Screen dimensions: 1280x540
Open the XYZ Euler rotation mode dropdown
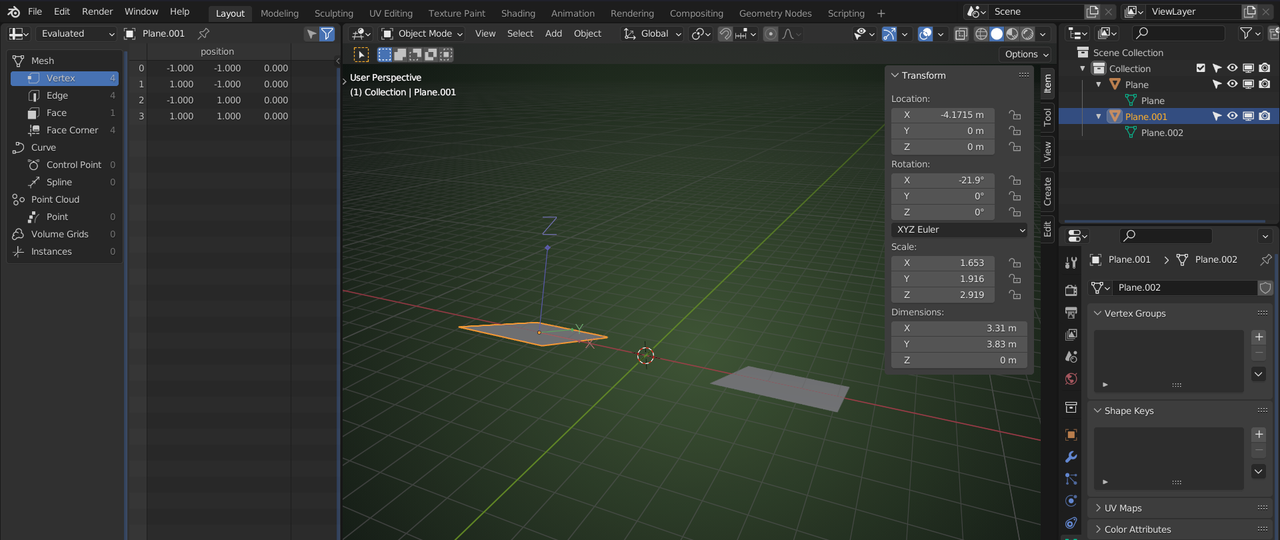pyautogui.click(x=959, y=230)
